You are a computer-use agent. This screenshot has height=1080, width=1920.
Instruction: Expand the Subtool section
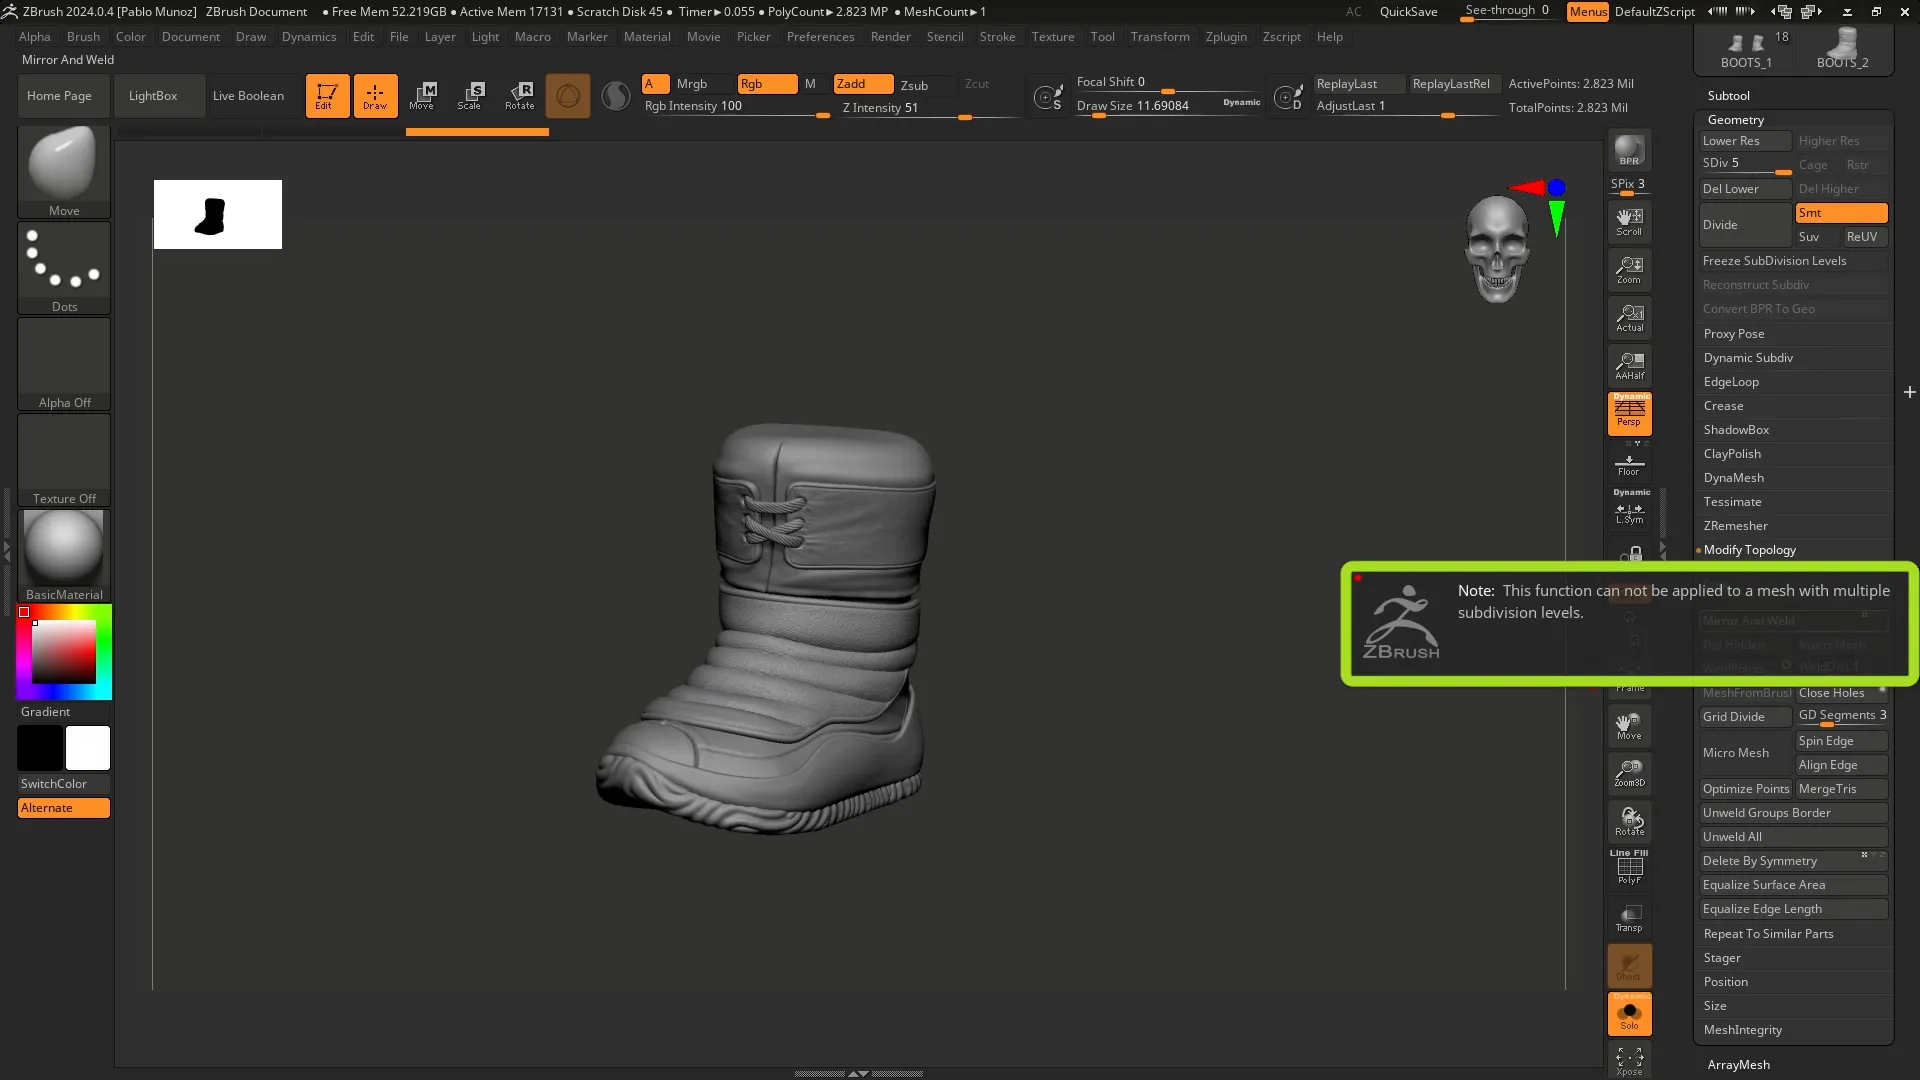pos(1728,96)
